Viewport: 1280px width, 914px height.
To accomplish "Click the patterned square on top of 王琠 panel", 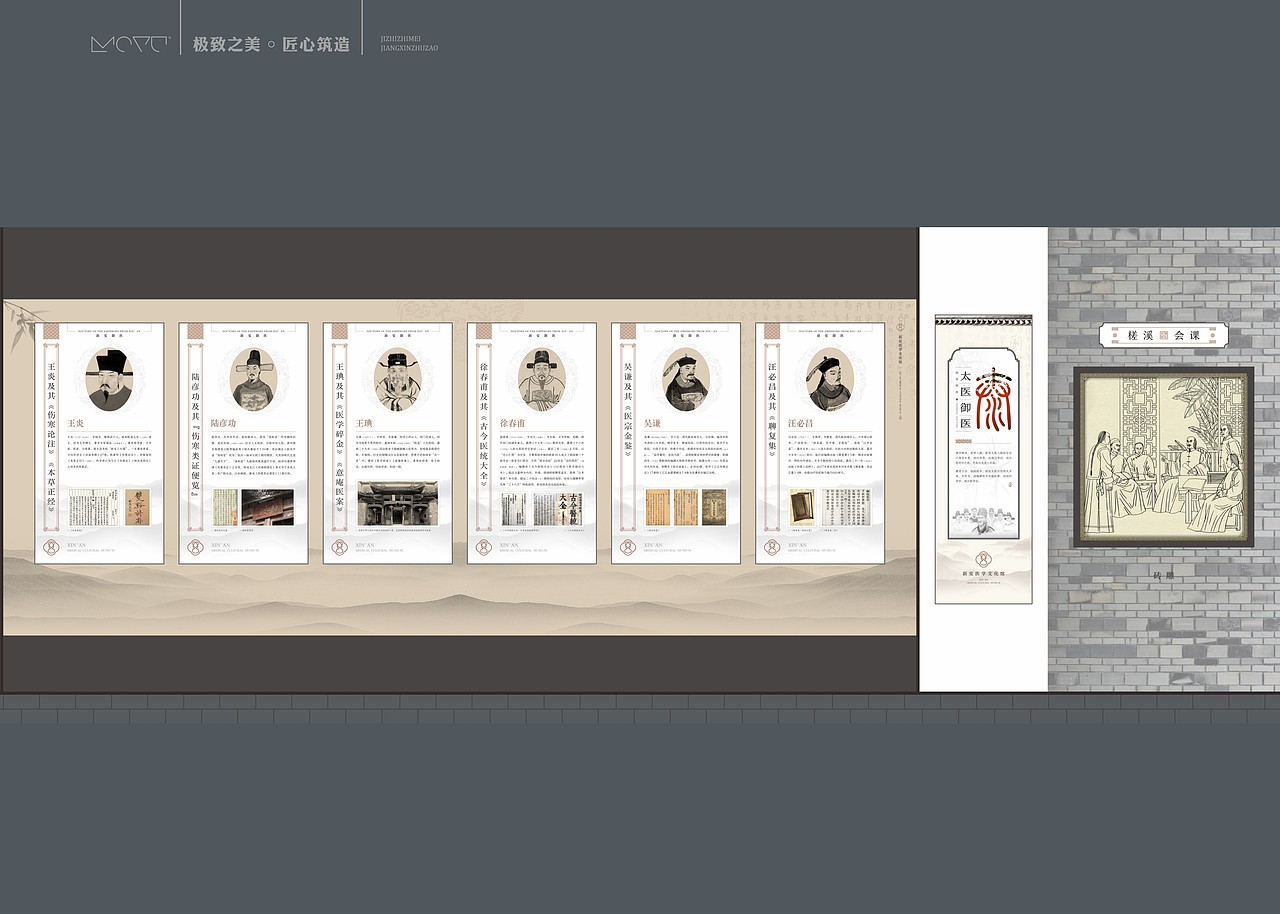I will (x=339, y=331).
